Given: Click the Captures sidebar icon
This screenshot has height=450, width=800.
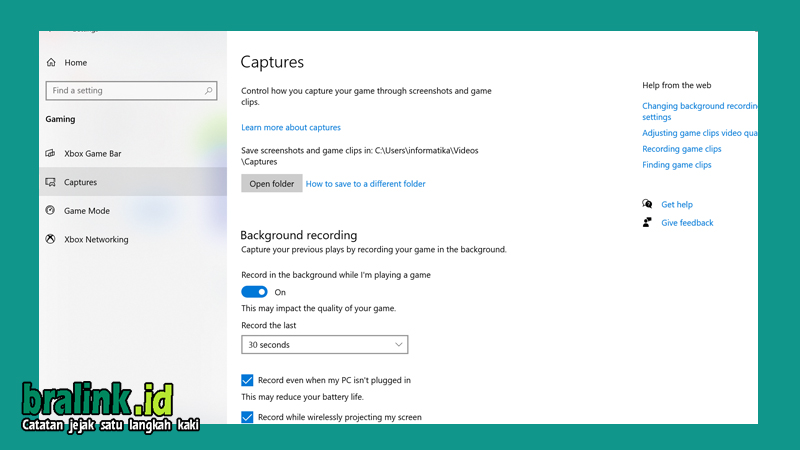Looking at the screenshot, I should coord(51,182).
